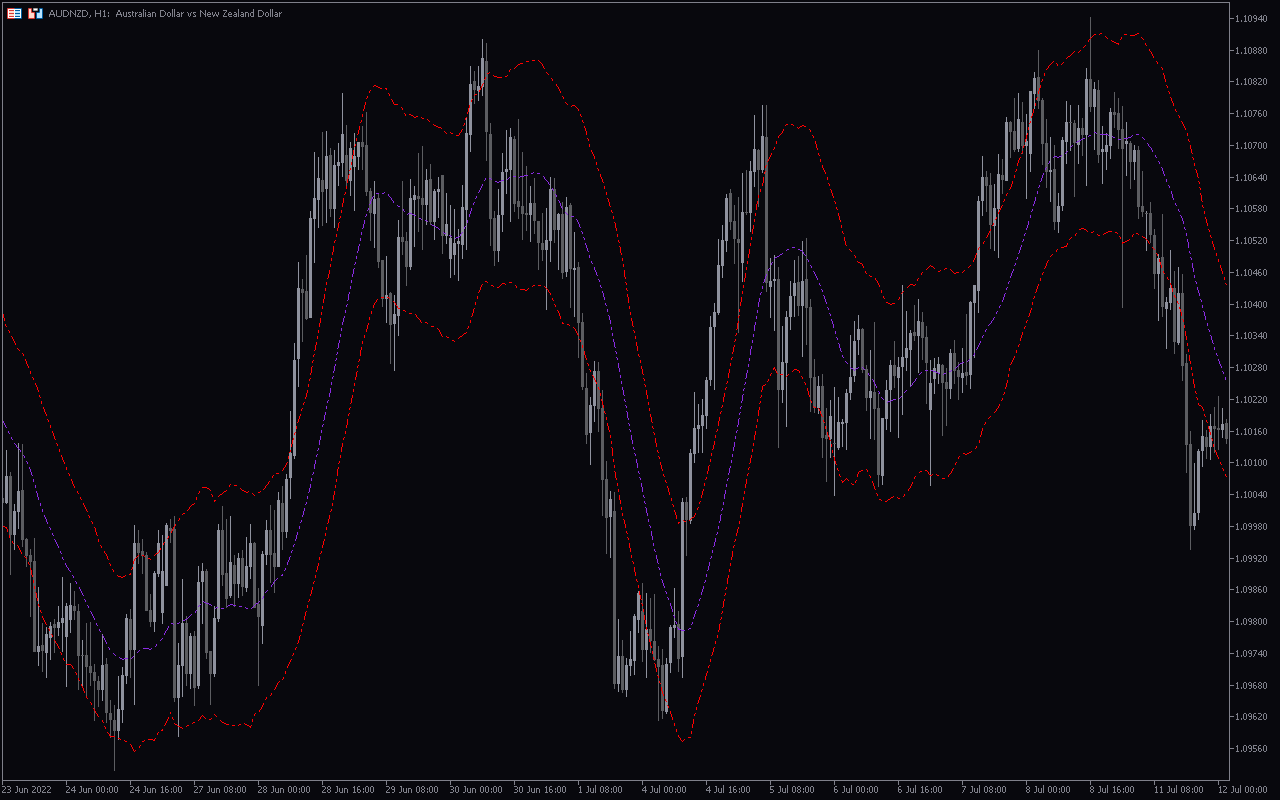1280x800 pixels.
Task: Click the 1.09740 price label
Action: click(1252, 654)
